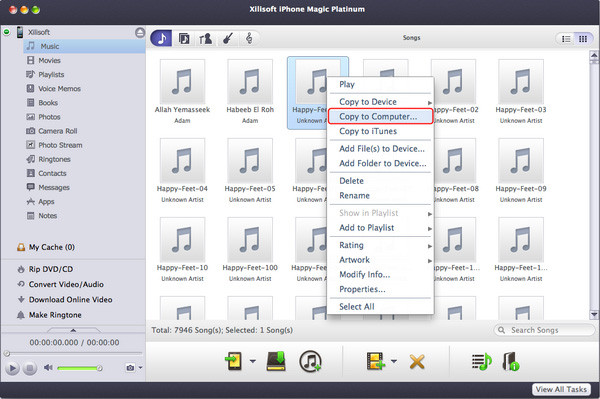Click the Stop button in the player
The image size is (600, 399).
coord(29,368)
